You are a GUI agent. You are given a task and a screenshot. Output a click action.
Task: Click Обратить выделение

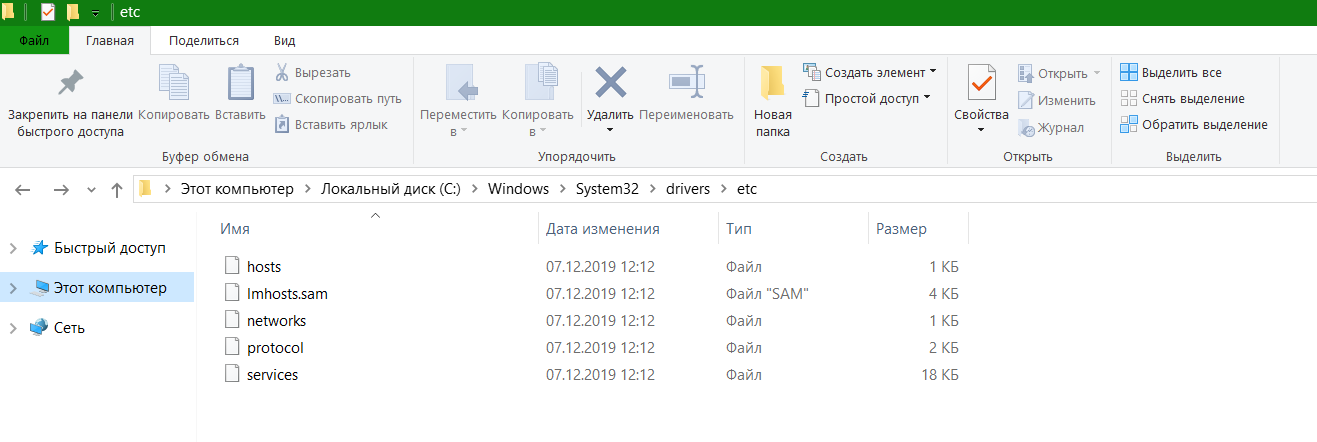(1193, 125)
